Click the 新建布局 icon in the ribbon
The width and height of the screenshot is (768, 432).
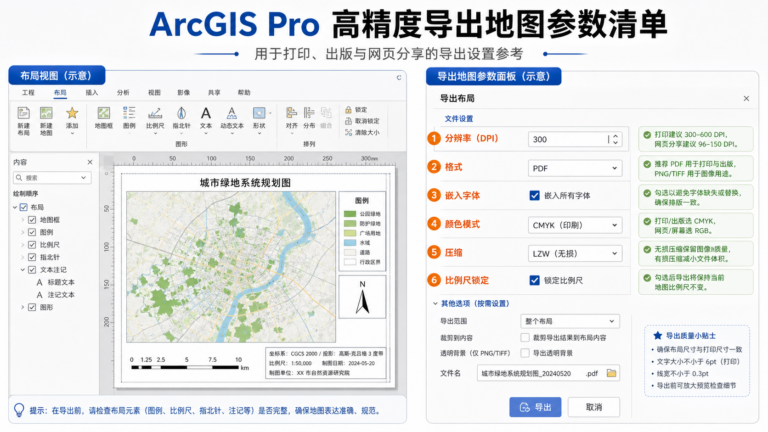click(24, 113)
